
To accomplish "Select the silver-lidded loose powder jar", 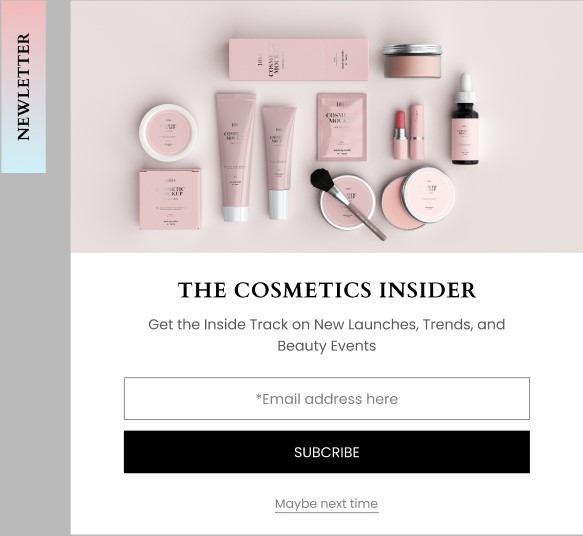I will pos(413,61).
